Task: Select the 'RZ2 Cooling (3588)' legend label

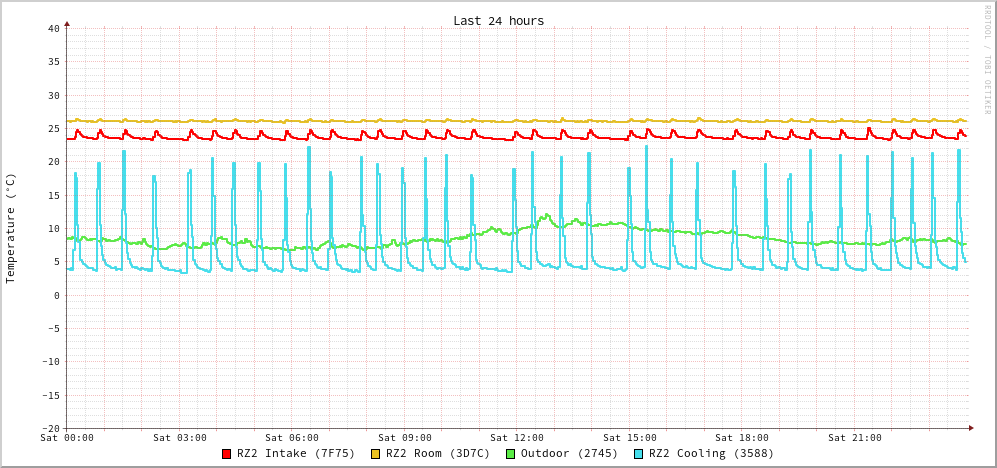Action: (711, 453)
